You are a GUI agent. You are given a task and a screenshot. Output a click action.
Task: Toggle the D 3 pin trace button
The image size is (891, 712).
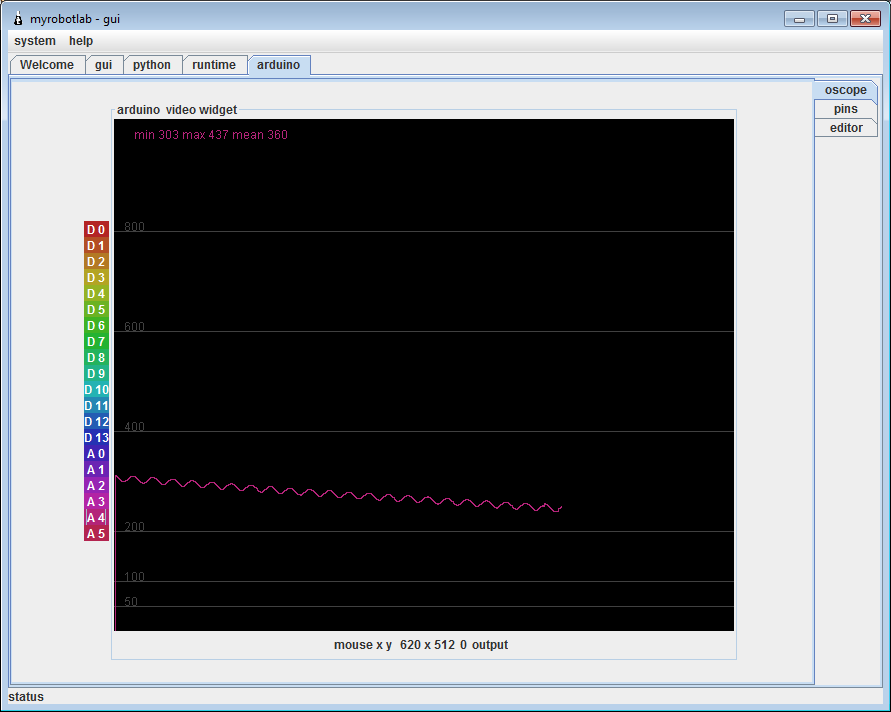(96, 277)
